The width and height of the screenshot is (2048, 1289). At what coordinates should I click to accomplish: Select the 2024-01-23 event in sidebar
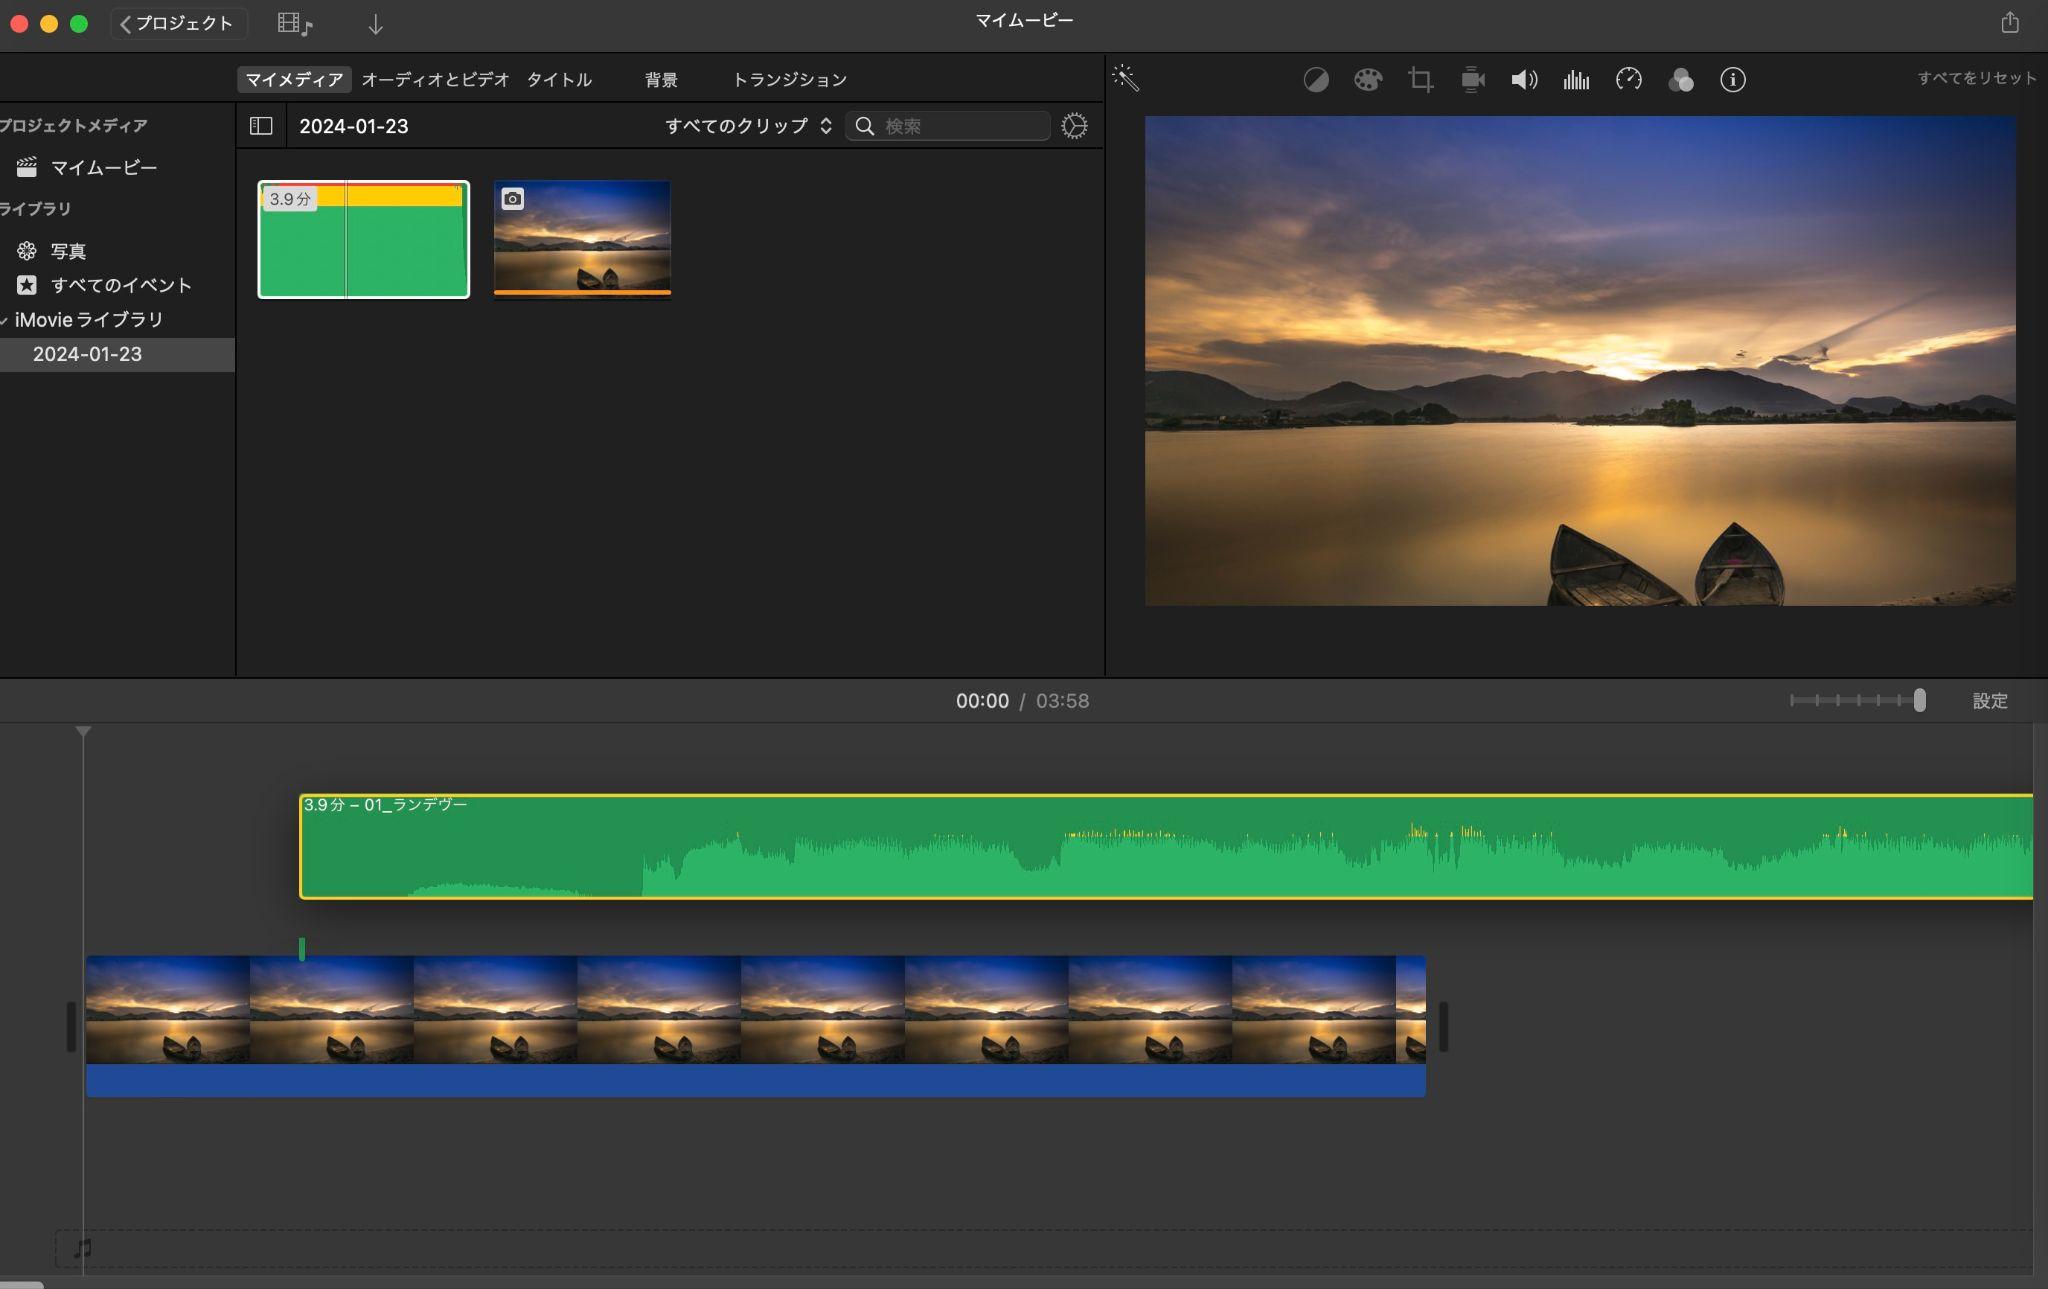117,354
